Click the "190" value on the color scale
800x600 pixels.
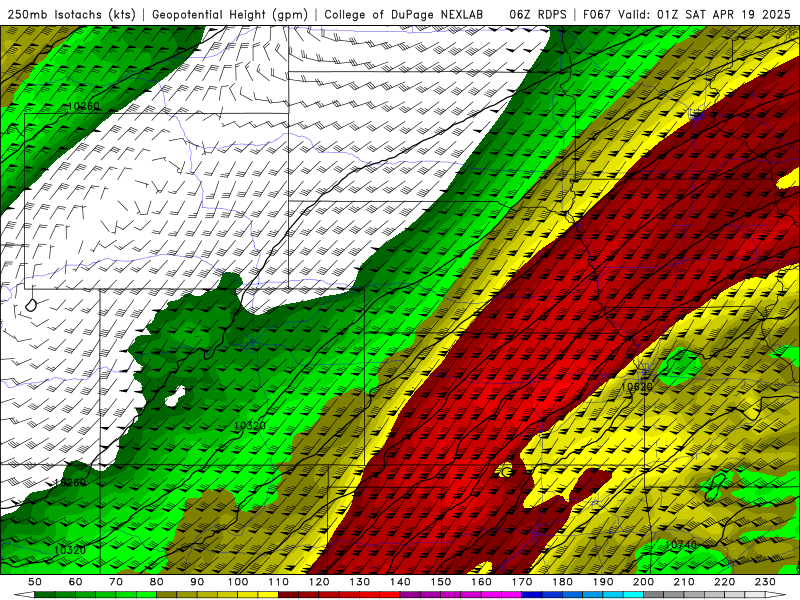[603, 582]
